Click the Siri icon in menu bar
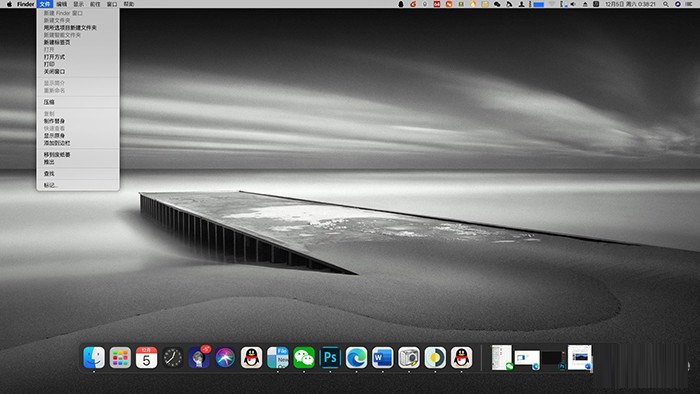Viewport: 700px width, 394px height. tap(678, 4)
